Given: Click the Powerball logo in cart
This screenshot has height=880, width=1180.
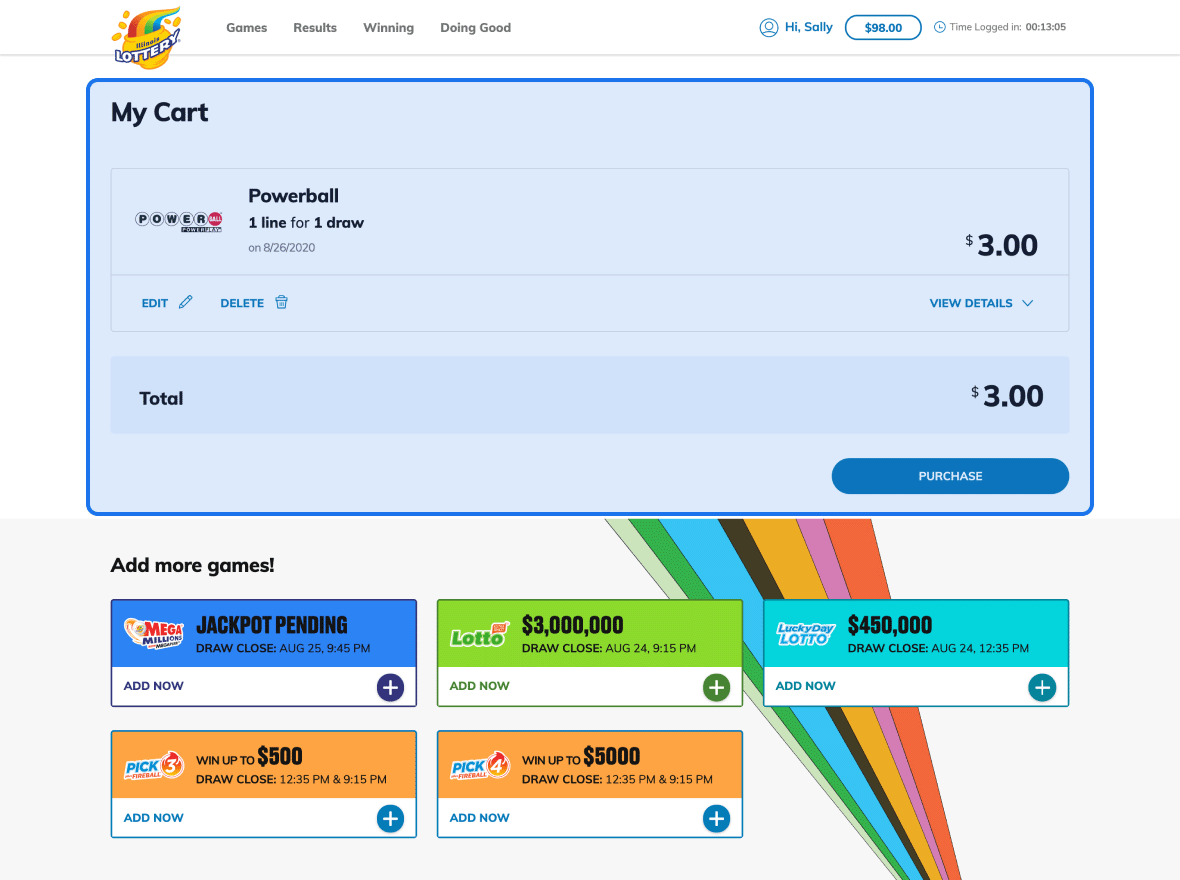Looking at the screenshot, I should 179,221.
